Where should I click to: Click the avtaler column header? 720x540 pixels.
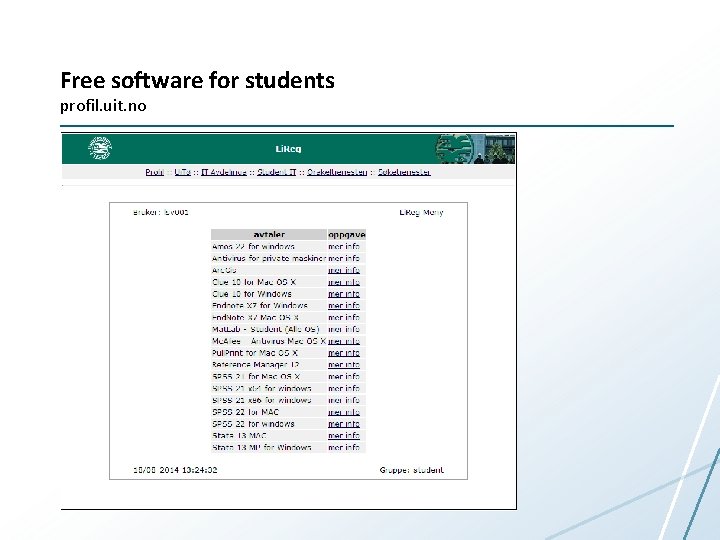(x=269, y=235)
